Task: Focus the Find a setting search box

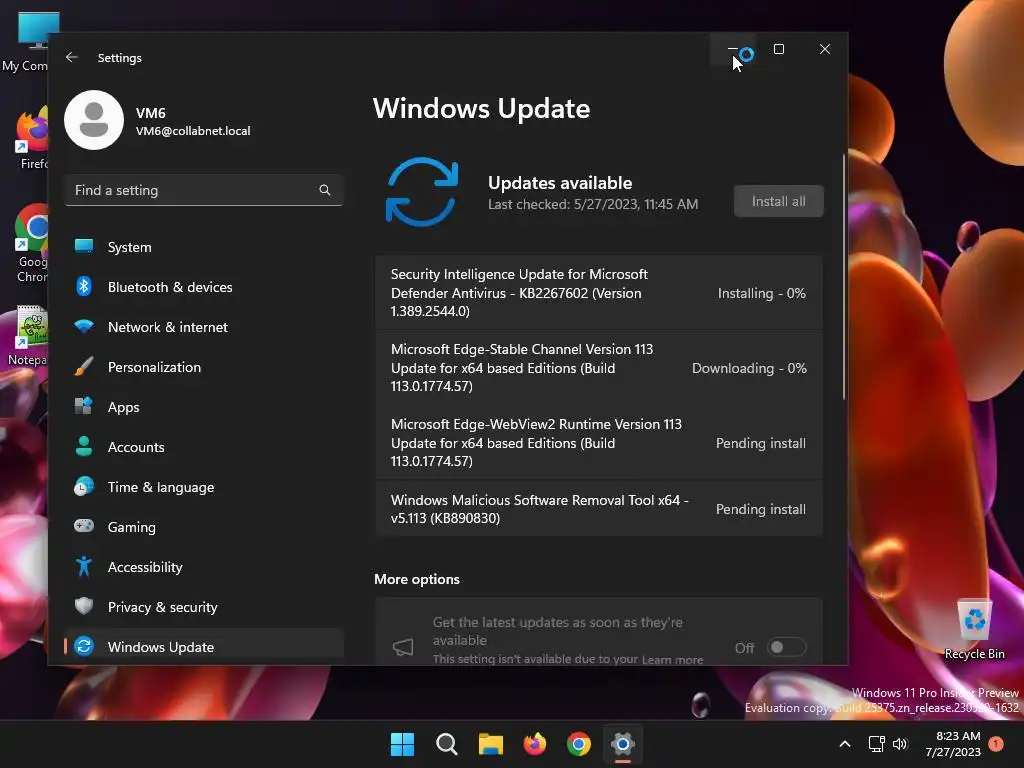Action: click(x=204, y=190)
